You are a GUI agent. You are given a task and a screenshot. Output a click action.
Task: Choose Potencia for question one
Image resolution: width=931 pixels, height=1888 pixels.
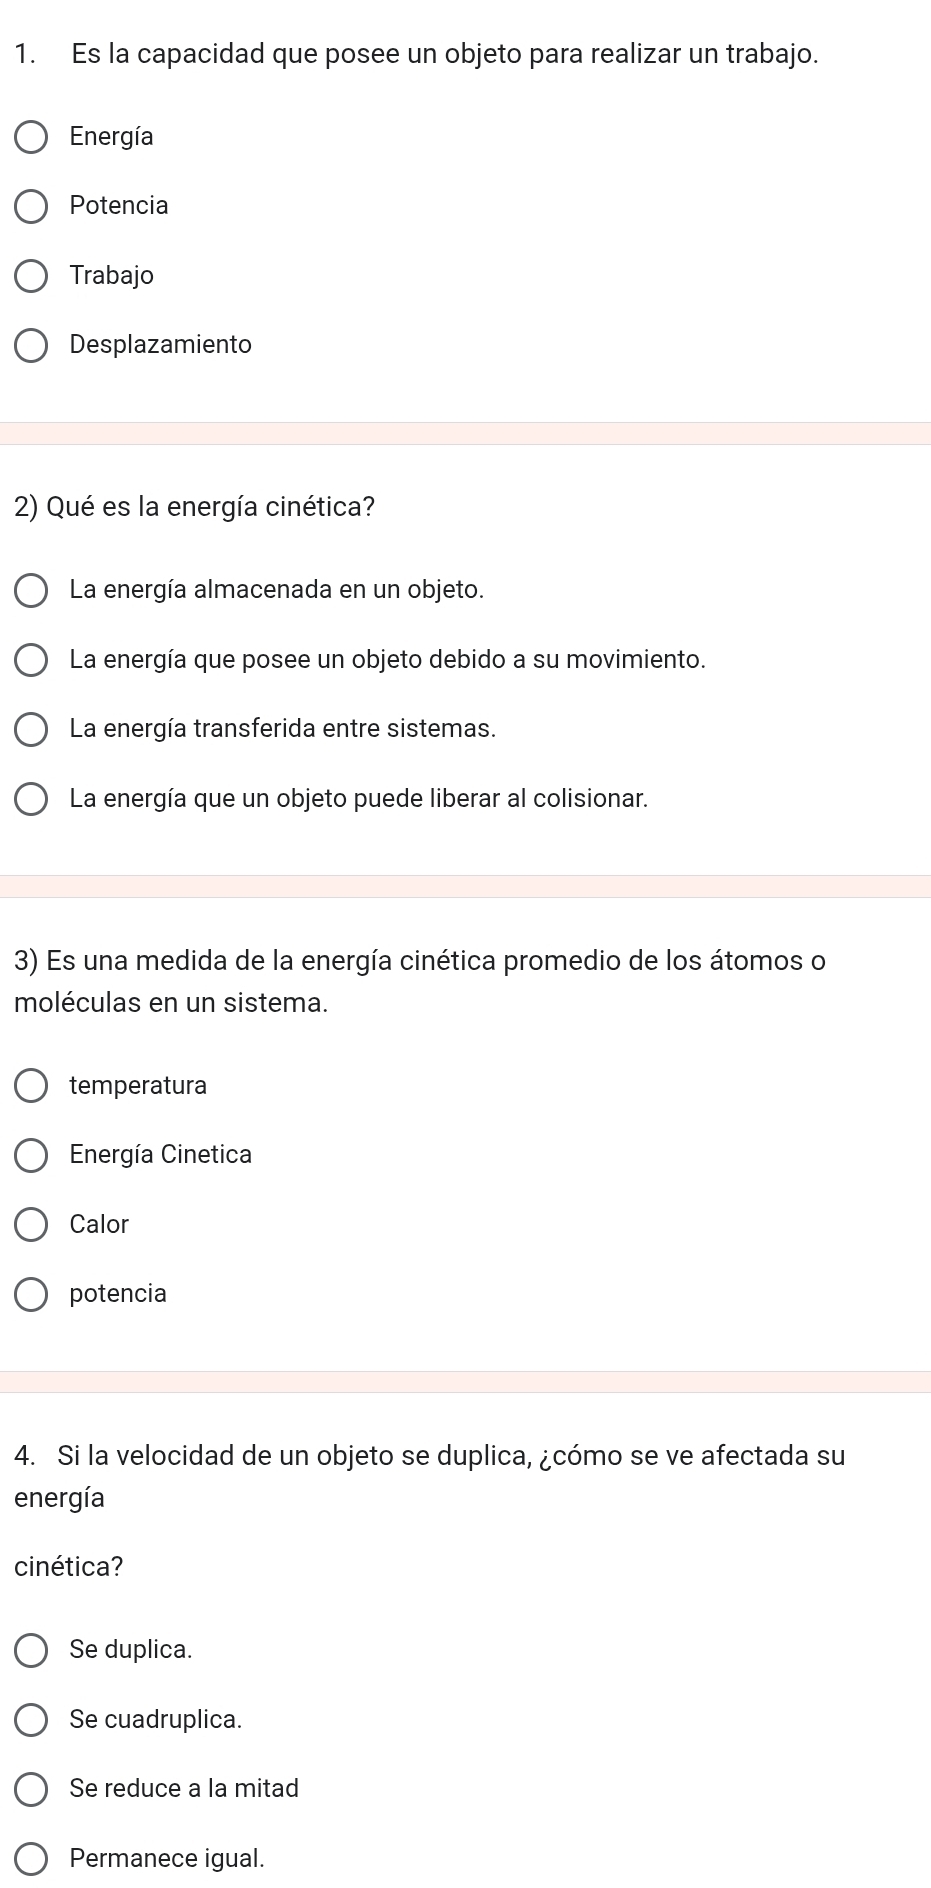pyautogui.click(x=31, y=206)
